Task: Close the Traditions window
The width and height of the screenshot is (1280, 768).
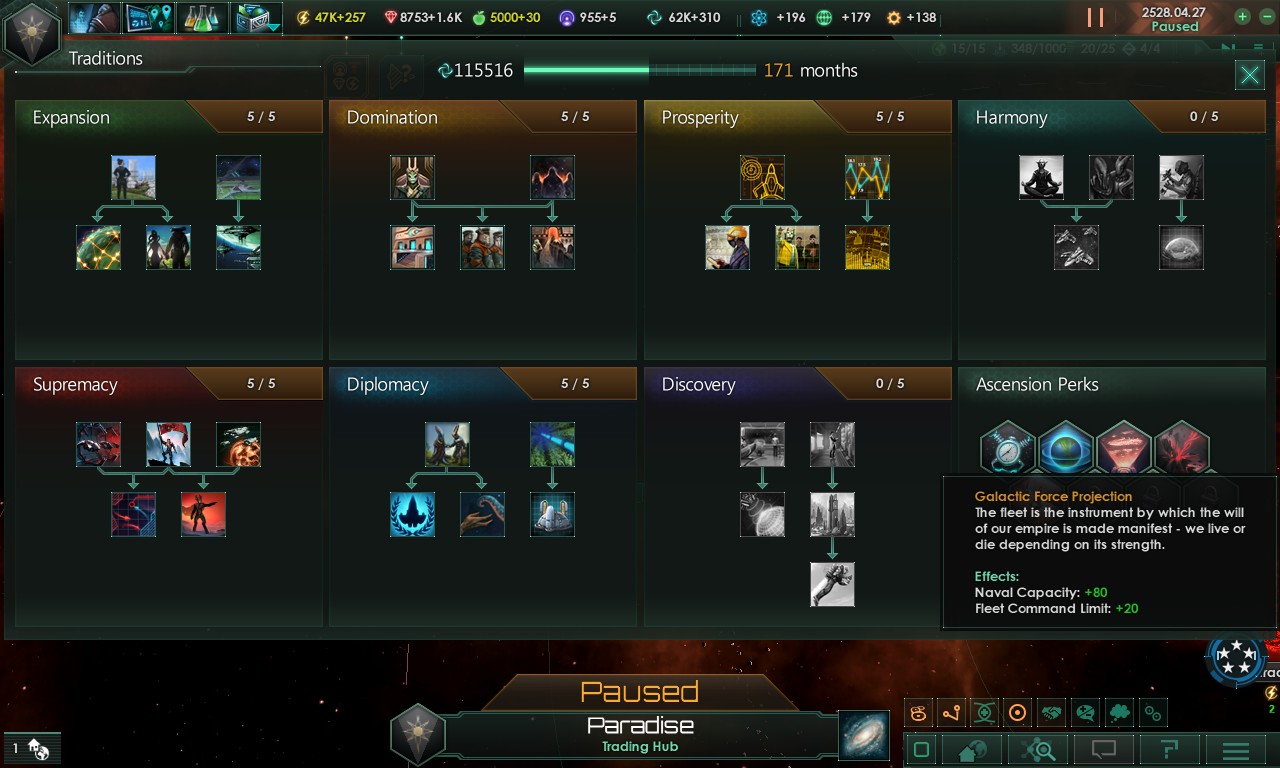Action: click(x=1249, y=75)
